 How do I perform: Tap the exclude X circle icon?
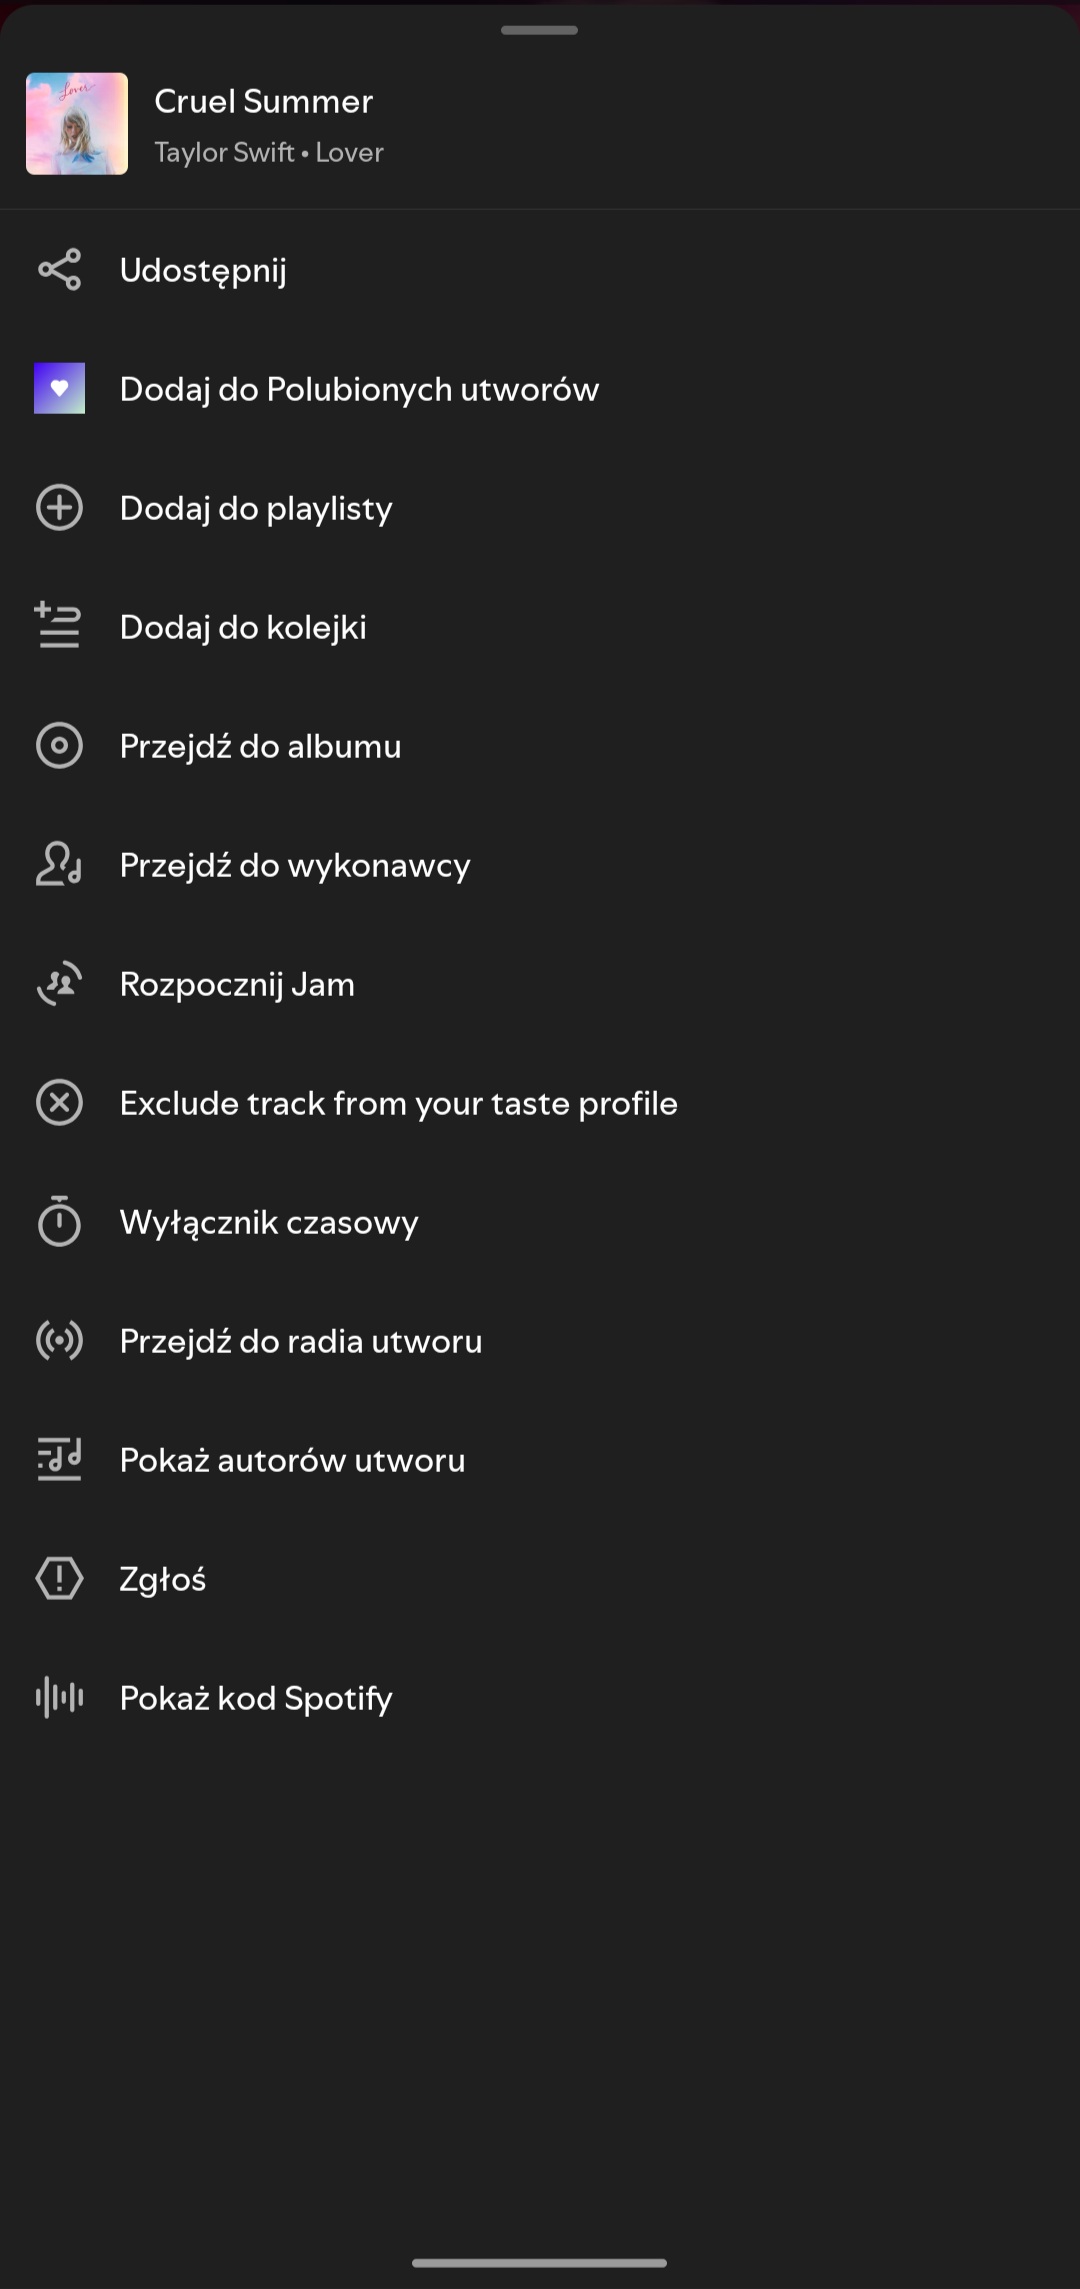(x=59, y=1103)
